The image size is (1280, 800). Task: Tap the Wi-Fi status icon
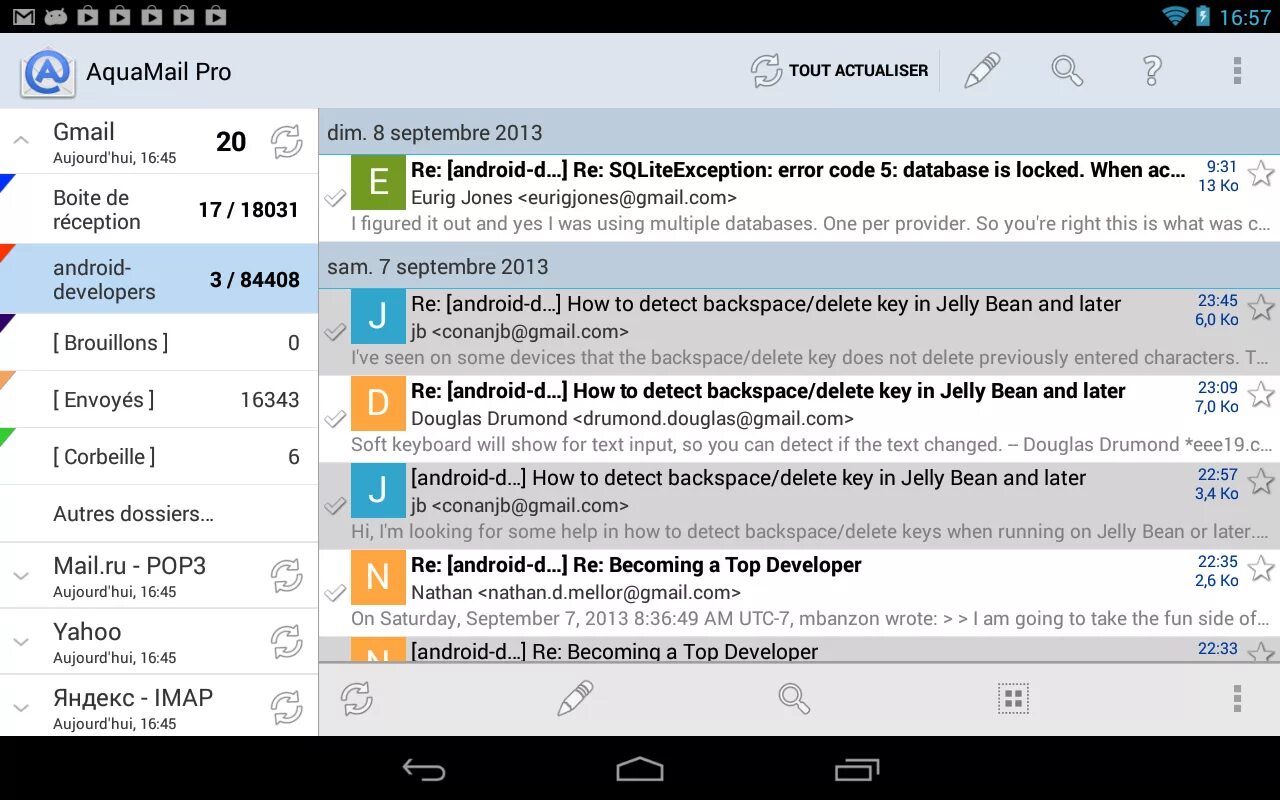click(x=1174, y=16)
